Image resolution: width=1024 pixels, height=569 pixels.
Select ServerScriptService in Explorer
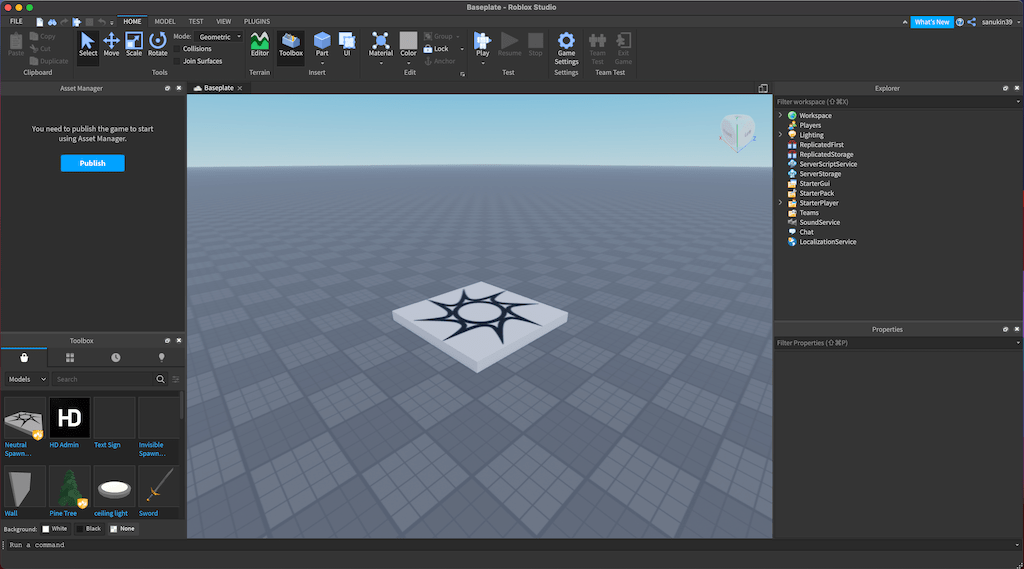[x=828, y=164]
